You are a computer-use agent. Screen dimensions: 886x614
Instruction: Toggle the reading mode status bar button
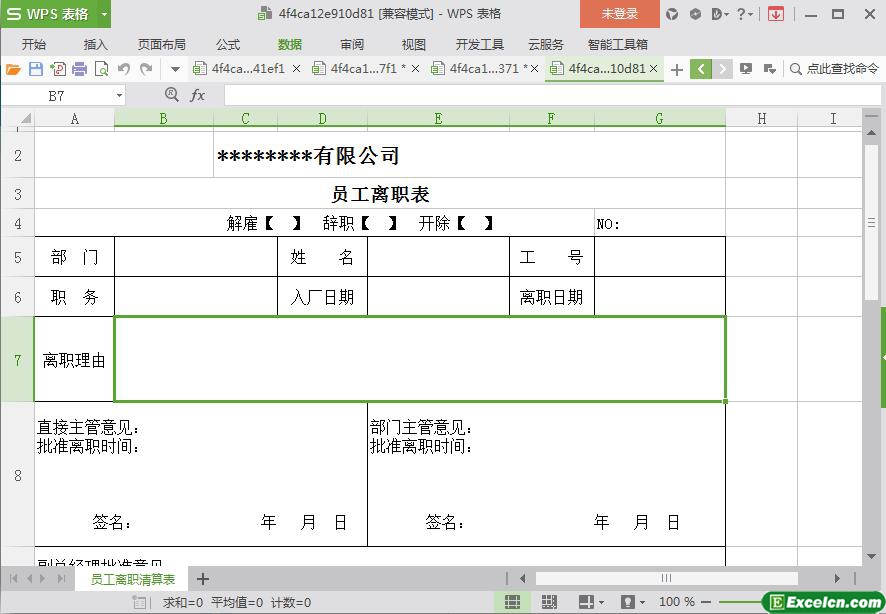(x=587, y=602)
